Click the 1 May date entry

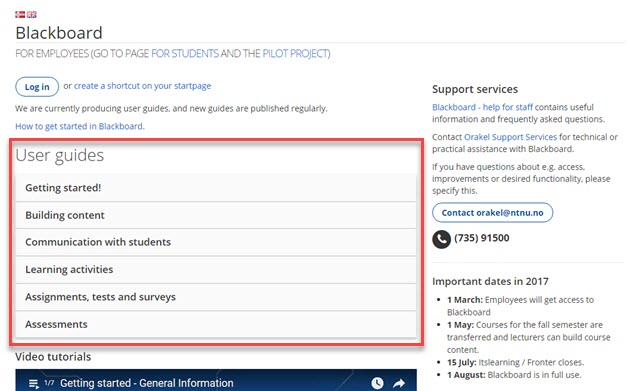529,337
